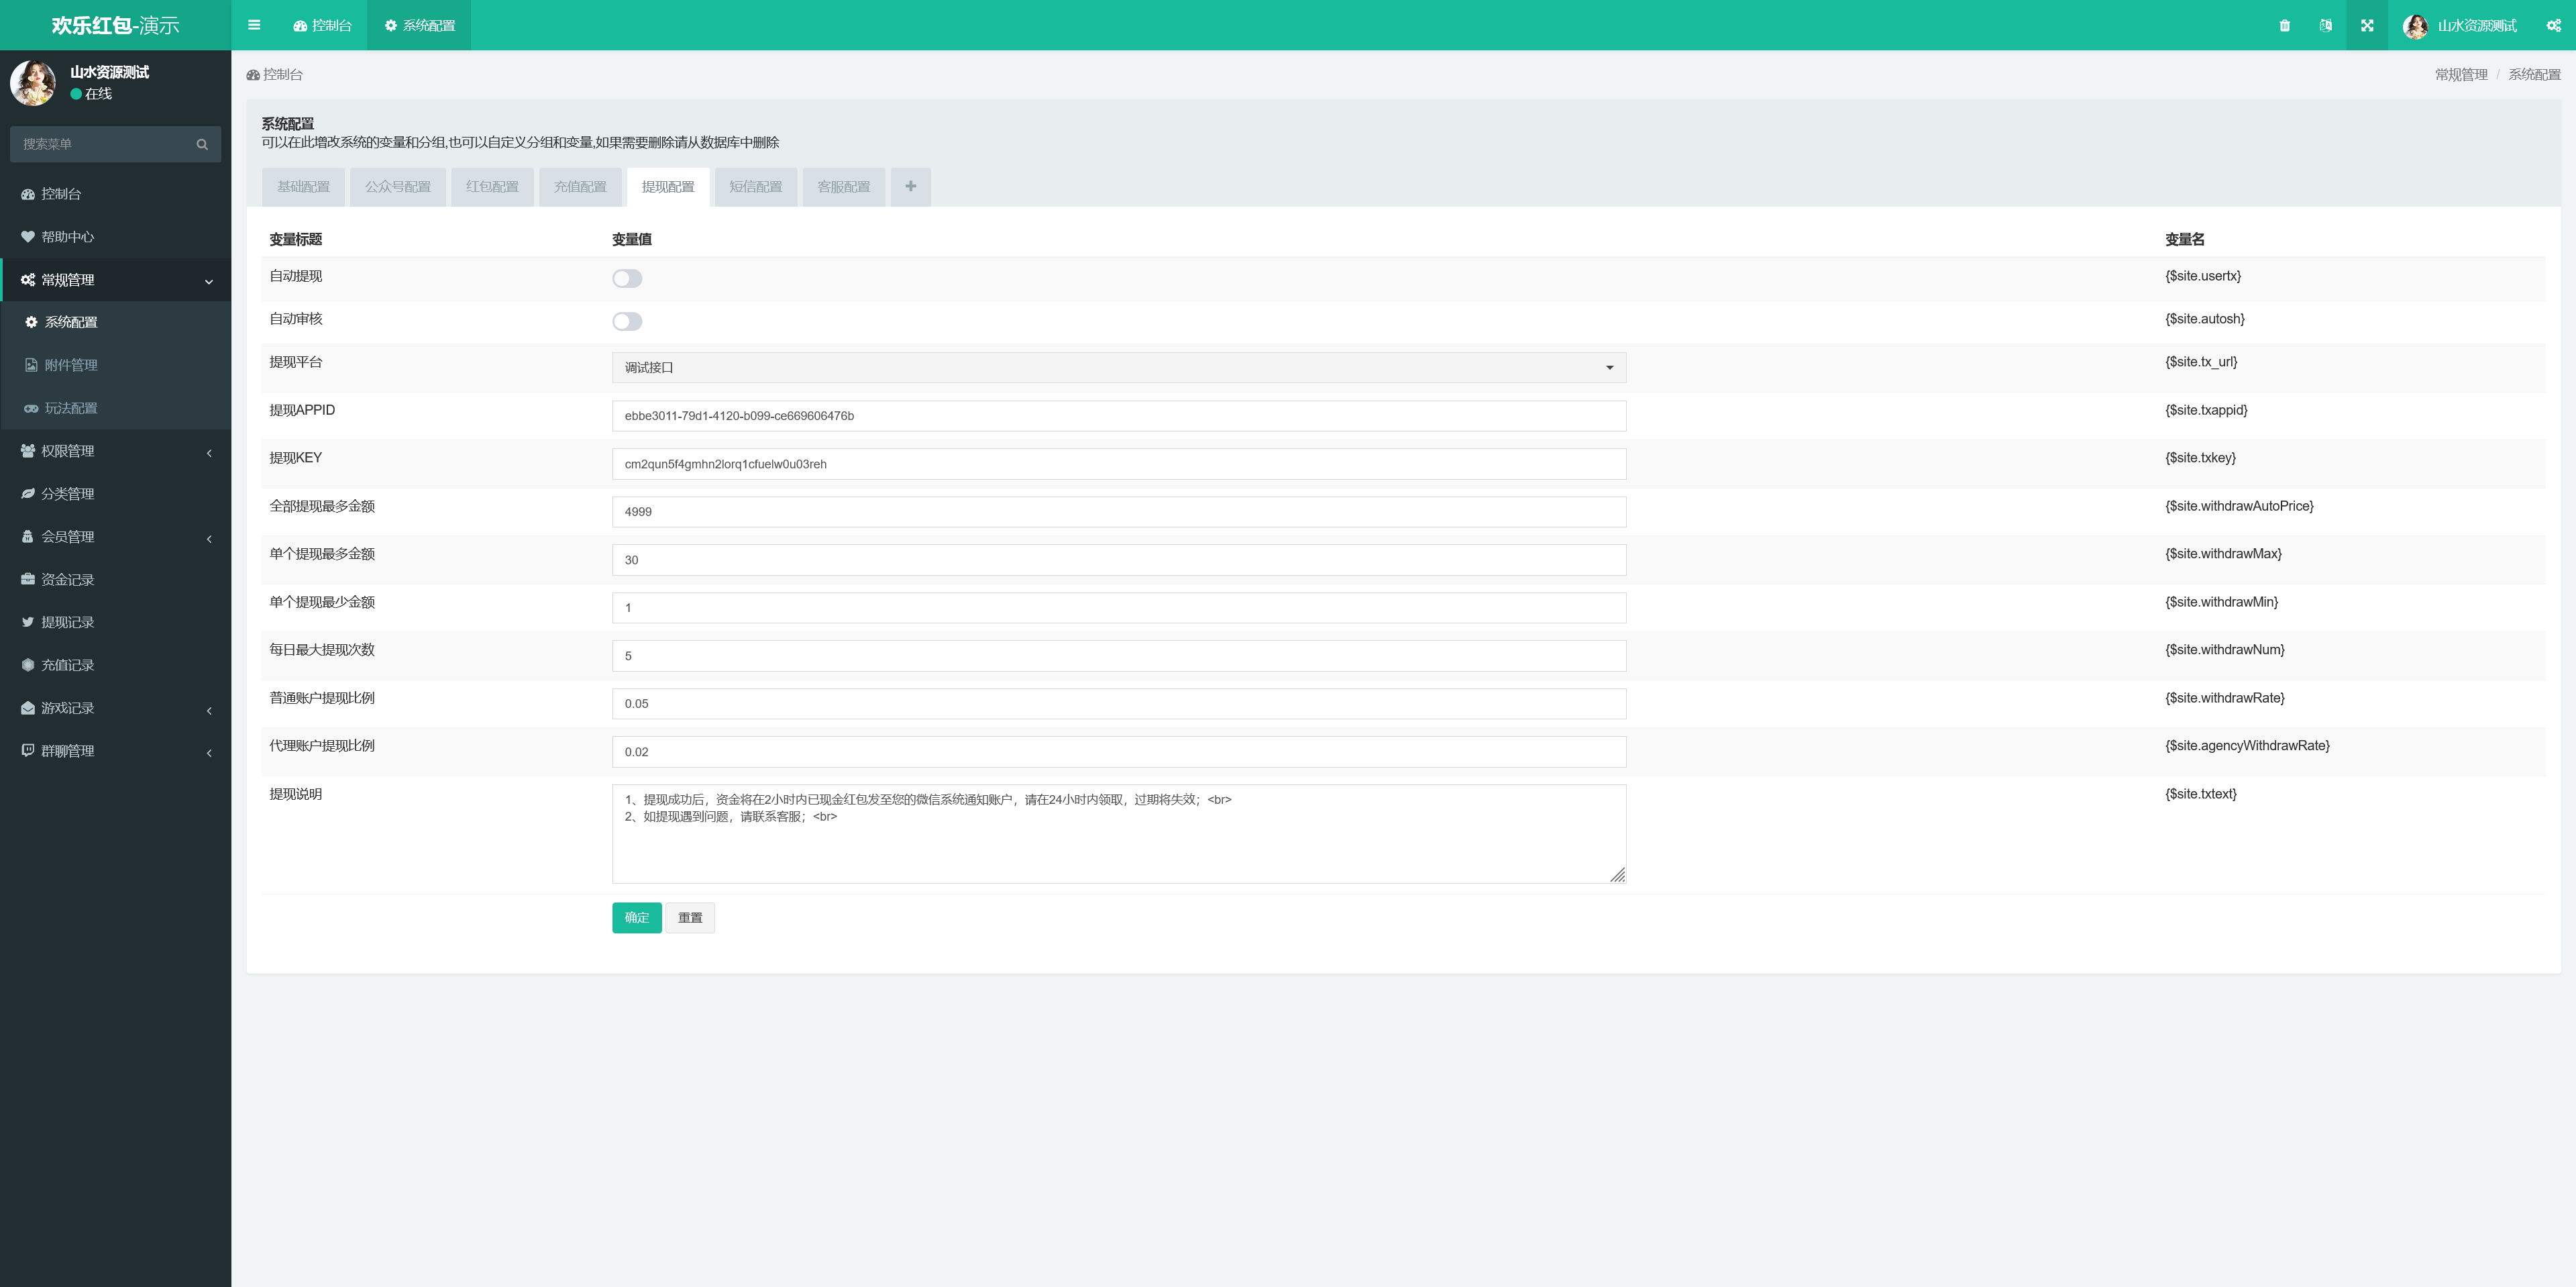The width and height of the screenshot is (2576, 1287).
Task: Switch to the 短信配置 tab
Action: click(755, 187)
